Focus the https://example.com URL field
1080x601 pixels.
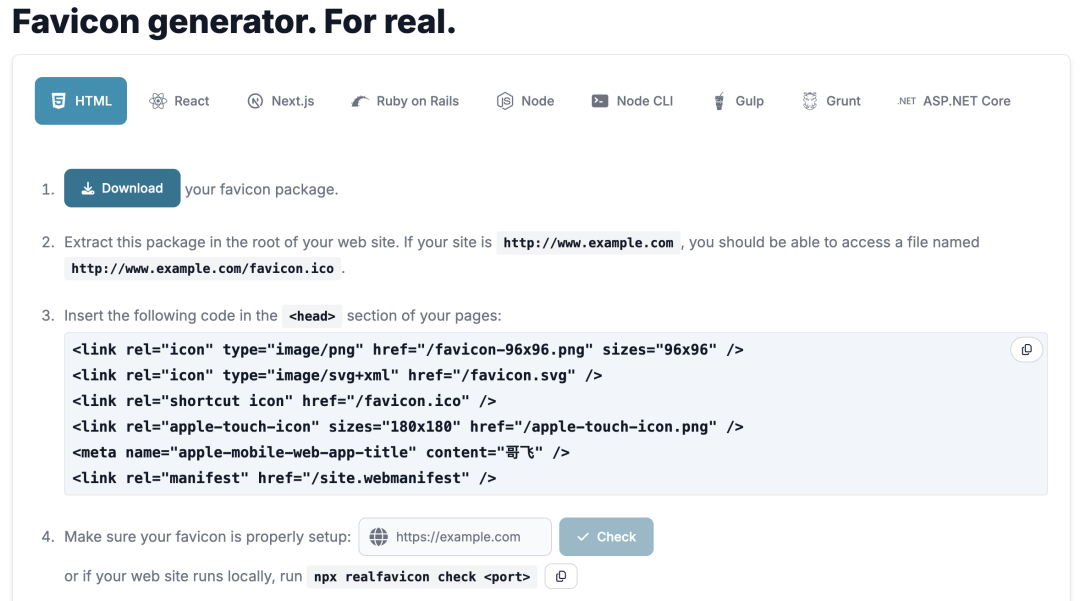click(x=455, y=537)
